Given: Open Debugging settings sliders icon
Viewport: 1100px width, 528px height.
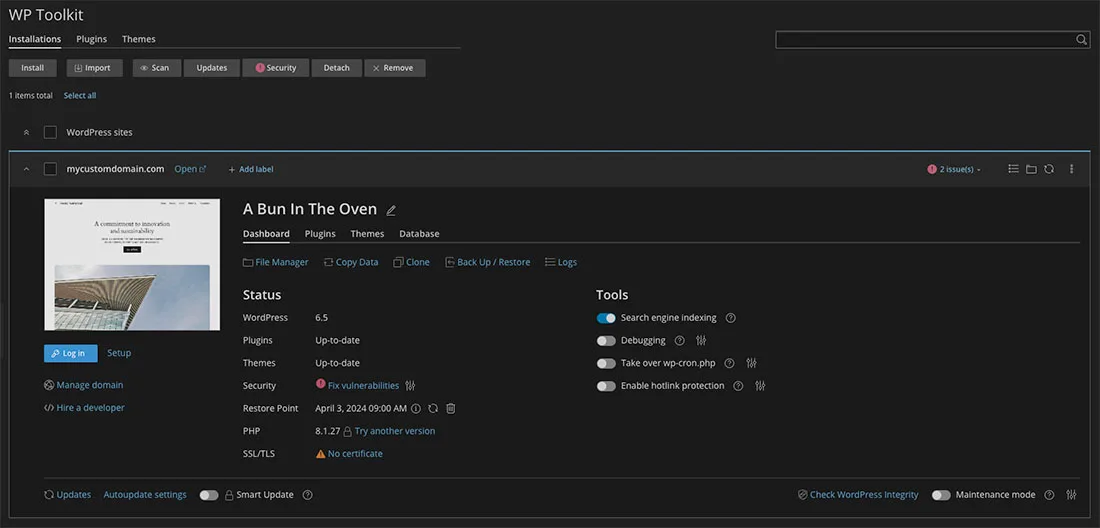Looking at the screenshot, I should click(x=701, y=340).
